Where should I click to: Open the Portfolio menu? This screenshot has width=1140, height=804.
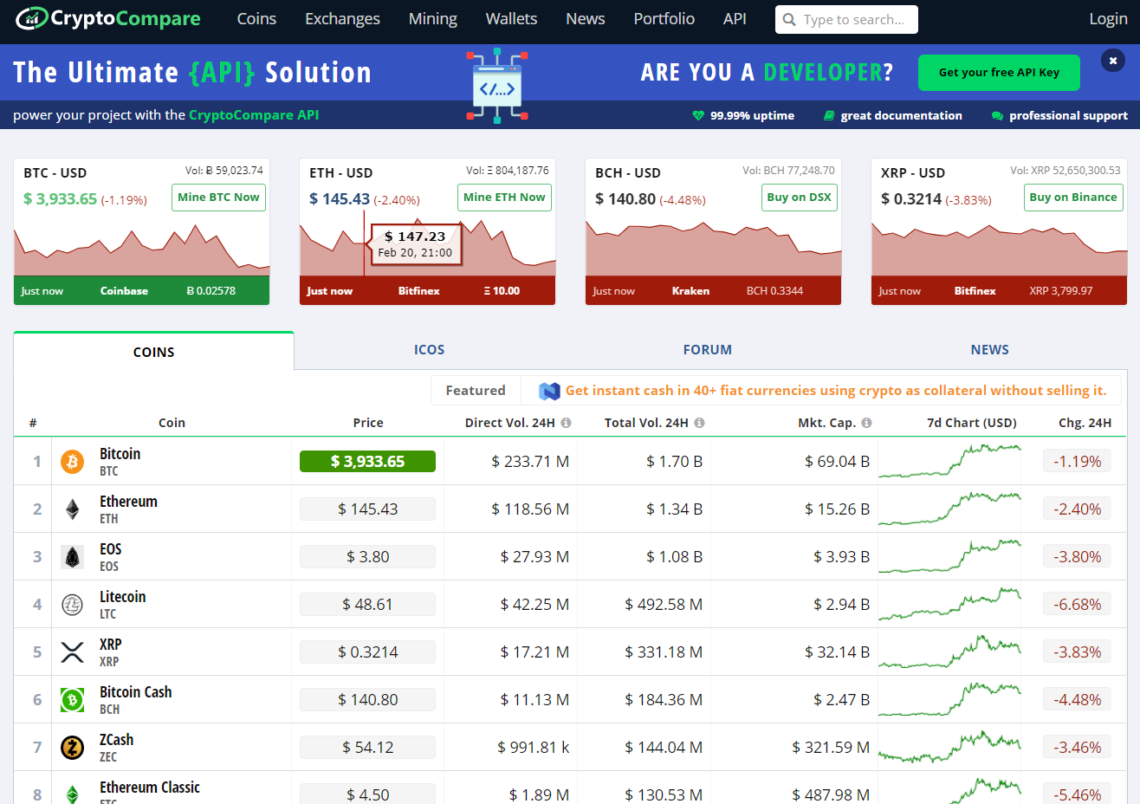[664, 19]
